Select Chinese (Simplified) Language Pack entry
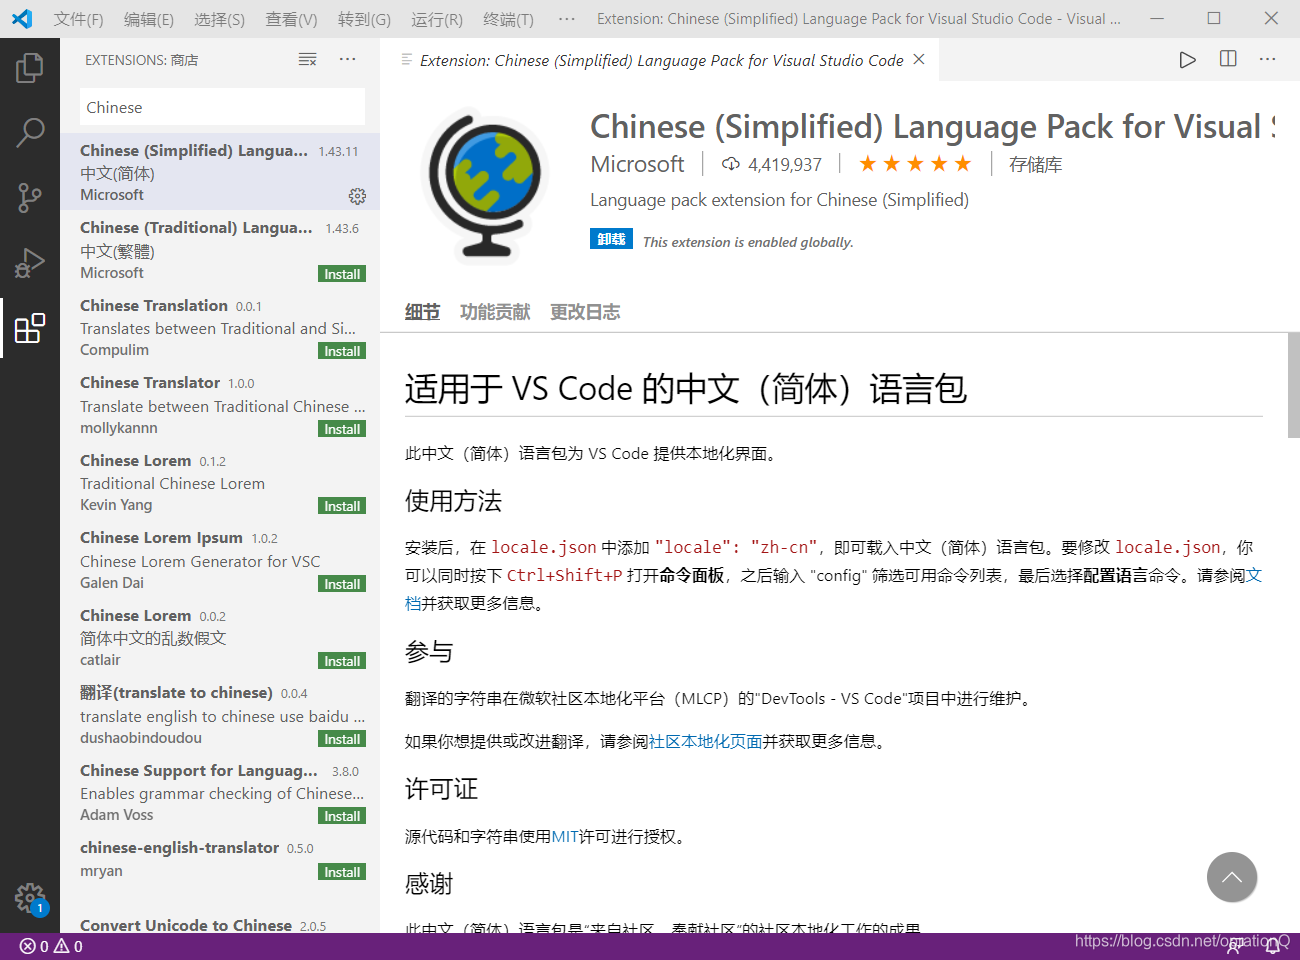Viewport: 1300px width, 960px height. [x=220, y=172]
